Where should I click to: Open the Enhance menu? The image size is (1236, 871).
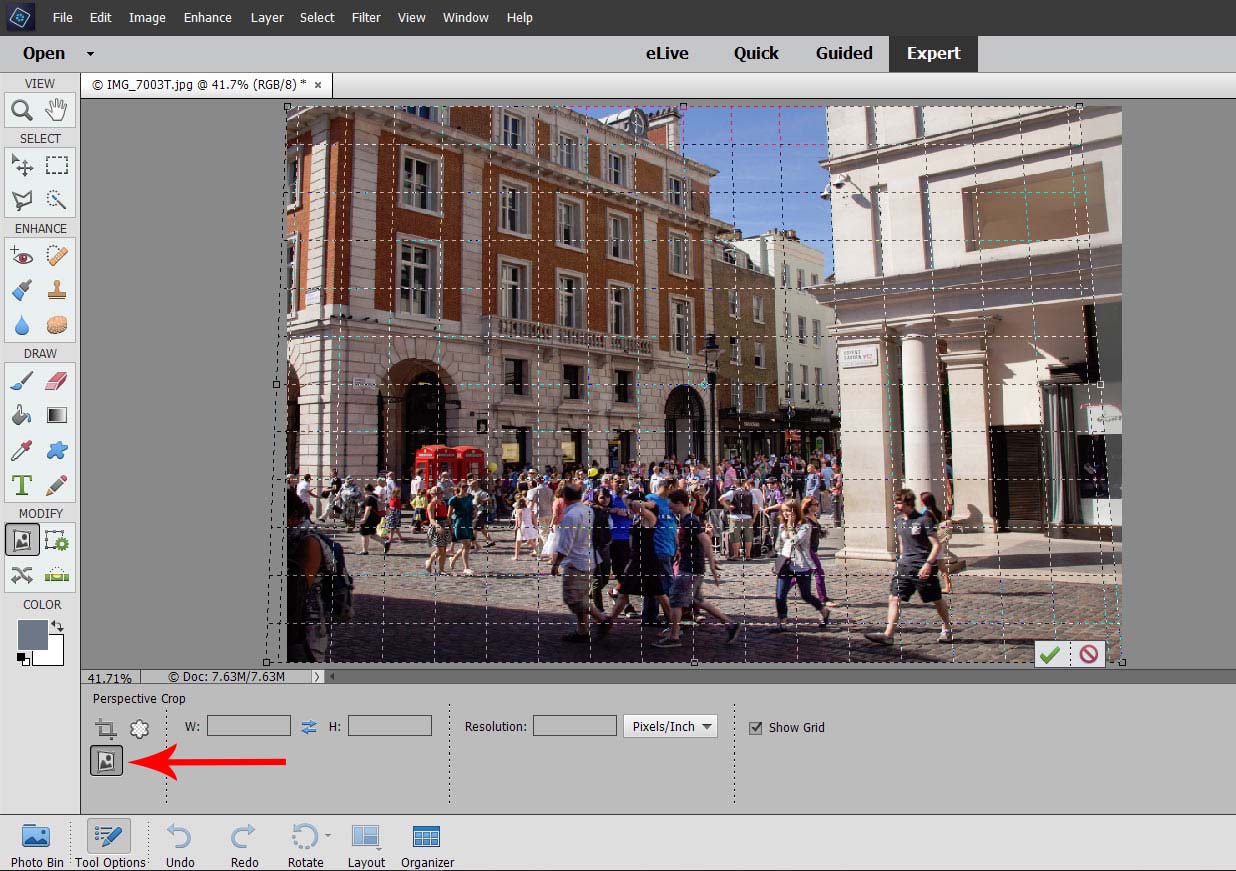point(207,18)
